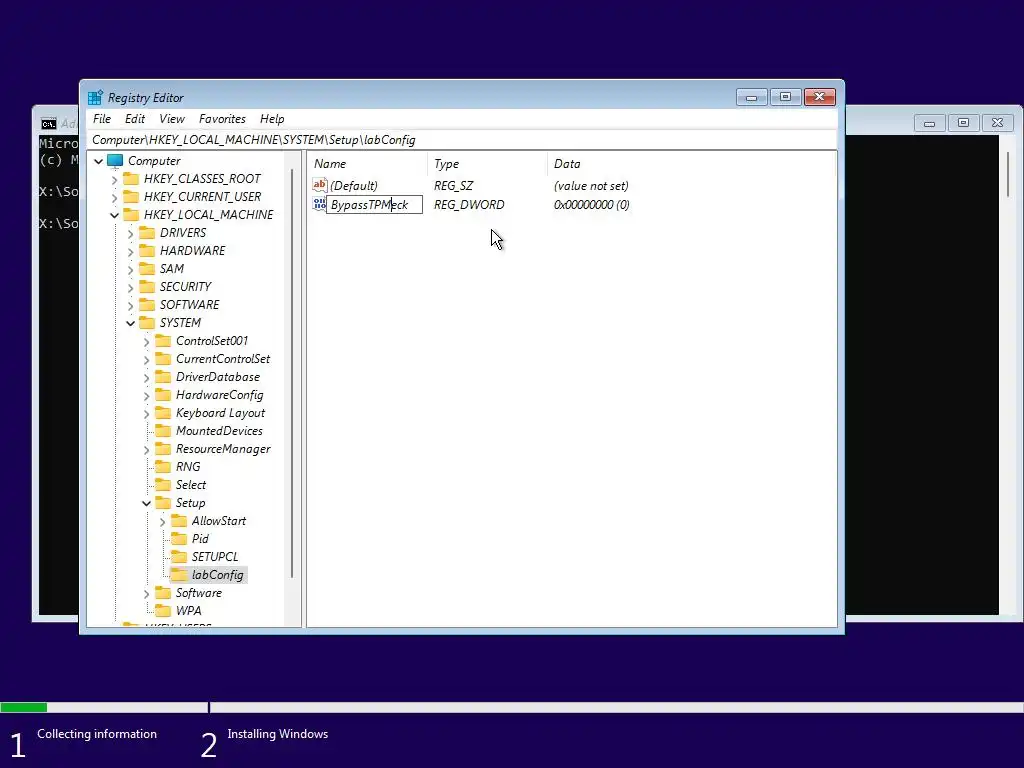1024x768 pixels.
Task: Select the HardwareConfig folder icon
Action: (x=163, y=394)
